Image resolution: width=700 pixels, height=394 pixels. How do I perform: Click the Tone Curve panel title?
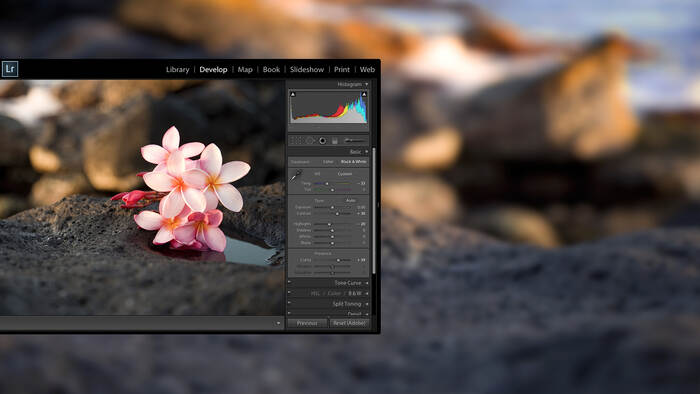pyautogui.click(x=348, y=283)
